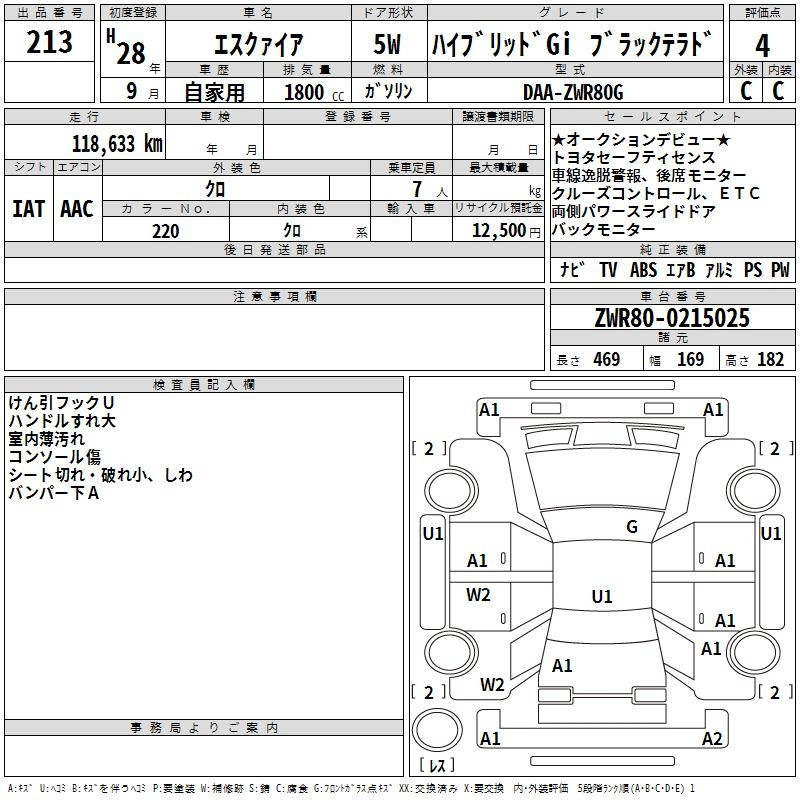Image resolution: width=800 pixels, height=800 pixels.
Task: Click the TV equipment entry
Action: (x=608, y=269)
